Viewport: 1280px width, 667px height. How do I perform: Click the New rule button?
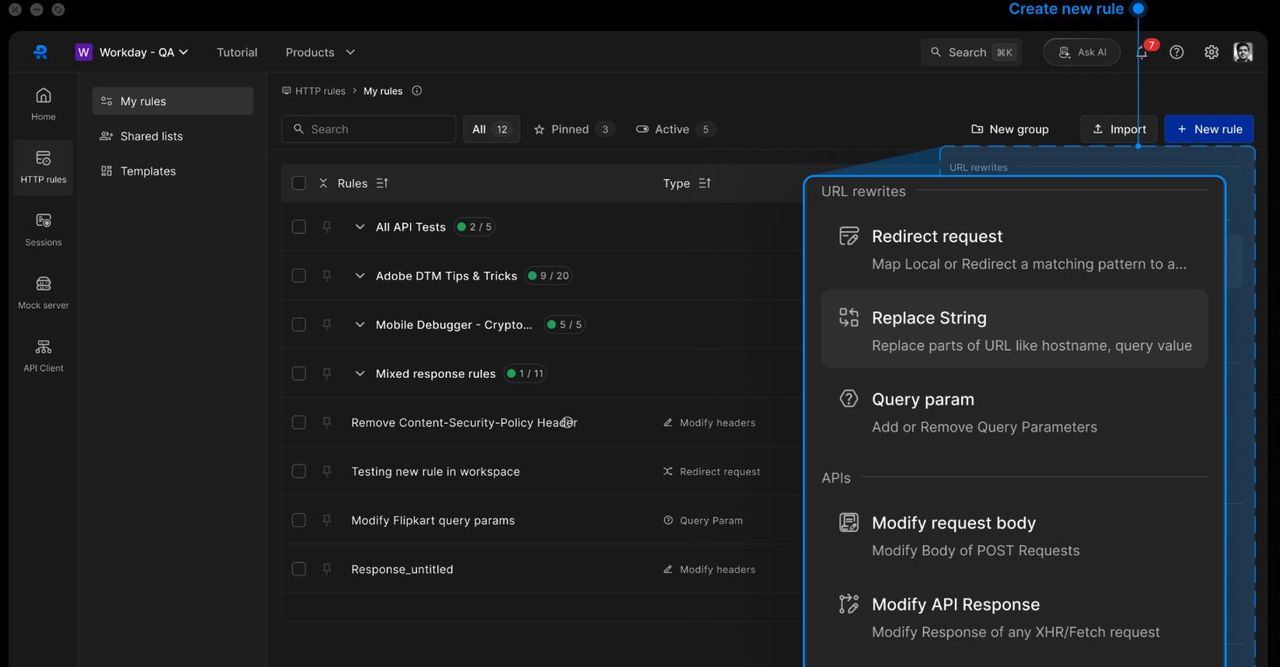[1208, 129]
